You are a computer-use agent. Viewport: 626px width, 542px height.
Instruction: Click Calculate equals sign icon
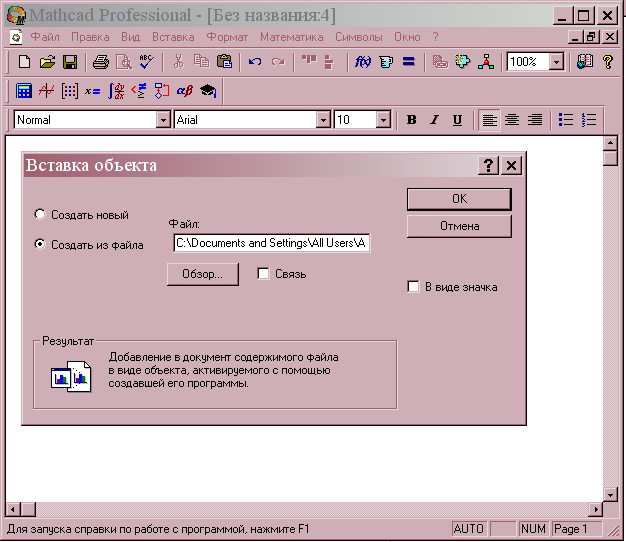click(x=409, y=62)
